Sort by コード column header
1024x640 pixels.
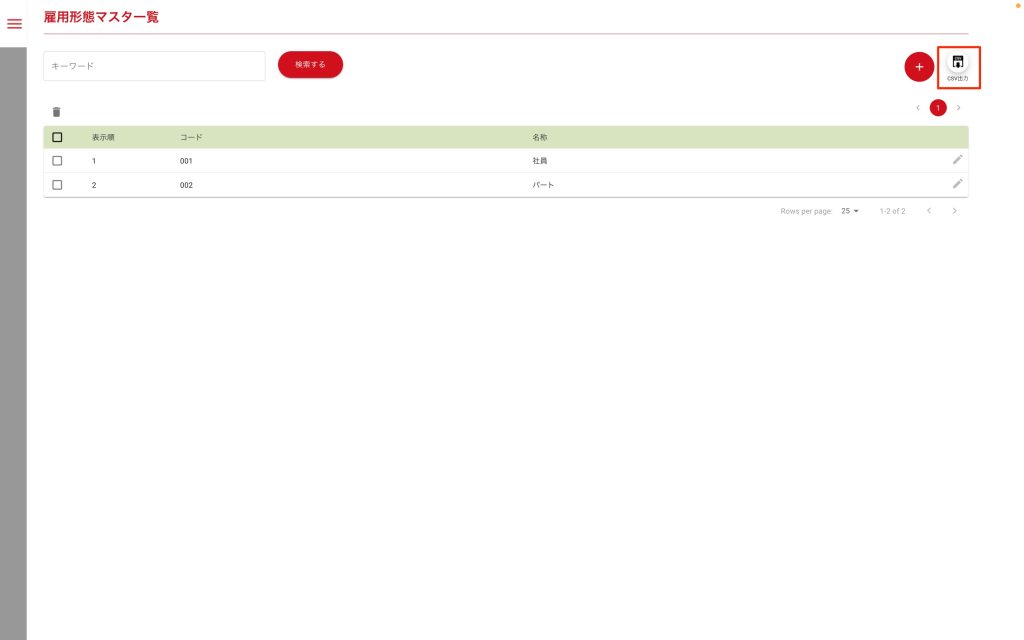click(x=191, y=137)
